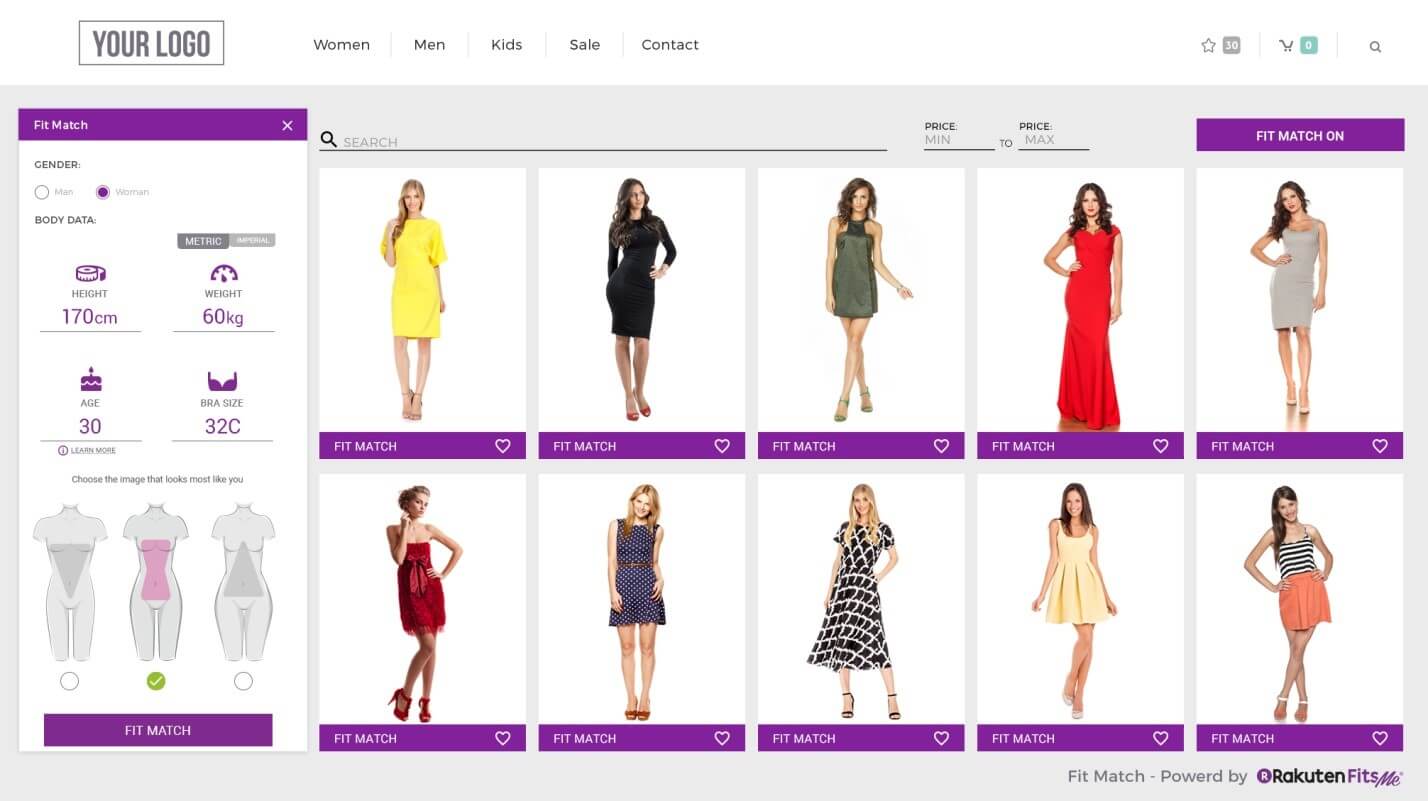Click heart icon on orange skirt outfit
Viewport: 1428px width, 801px height.
1380,738
